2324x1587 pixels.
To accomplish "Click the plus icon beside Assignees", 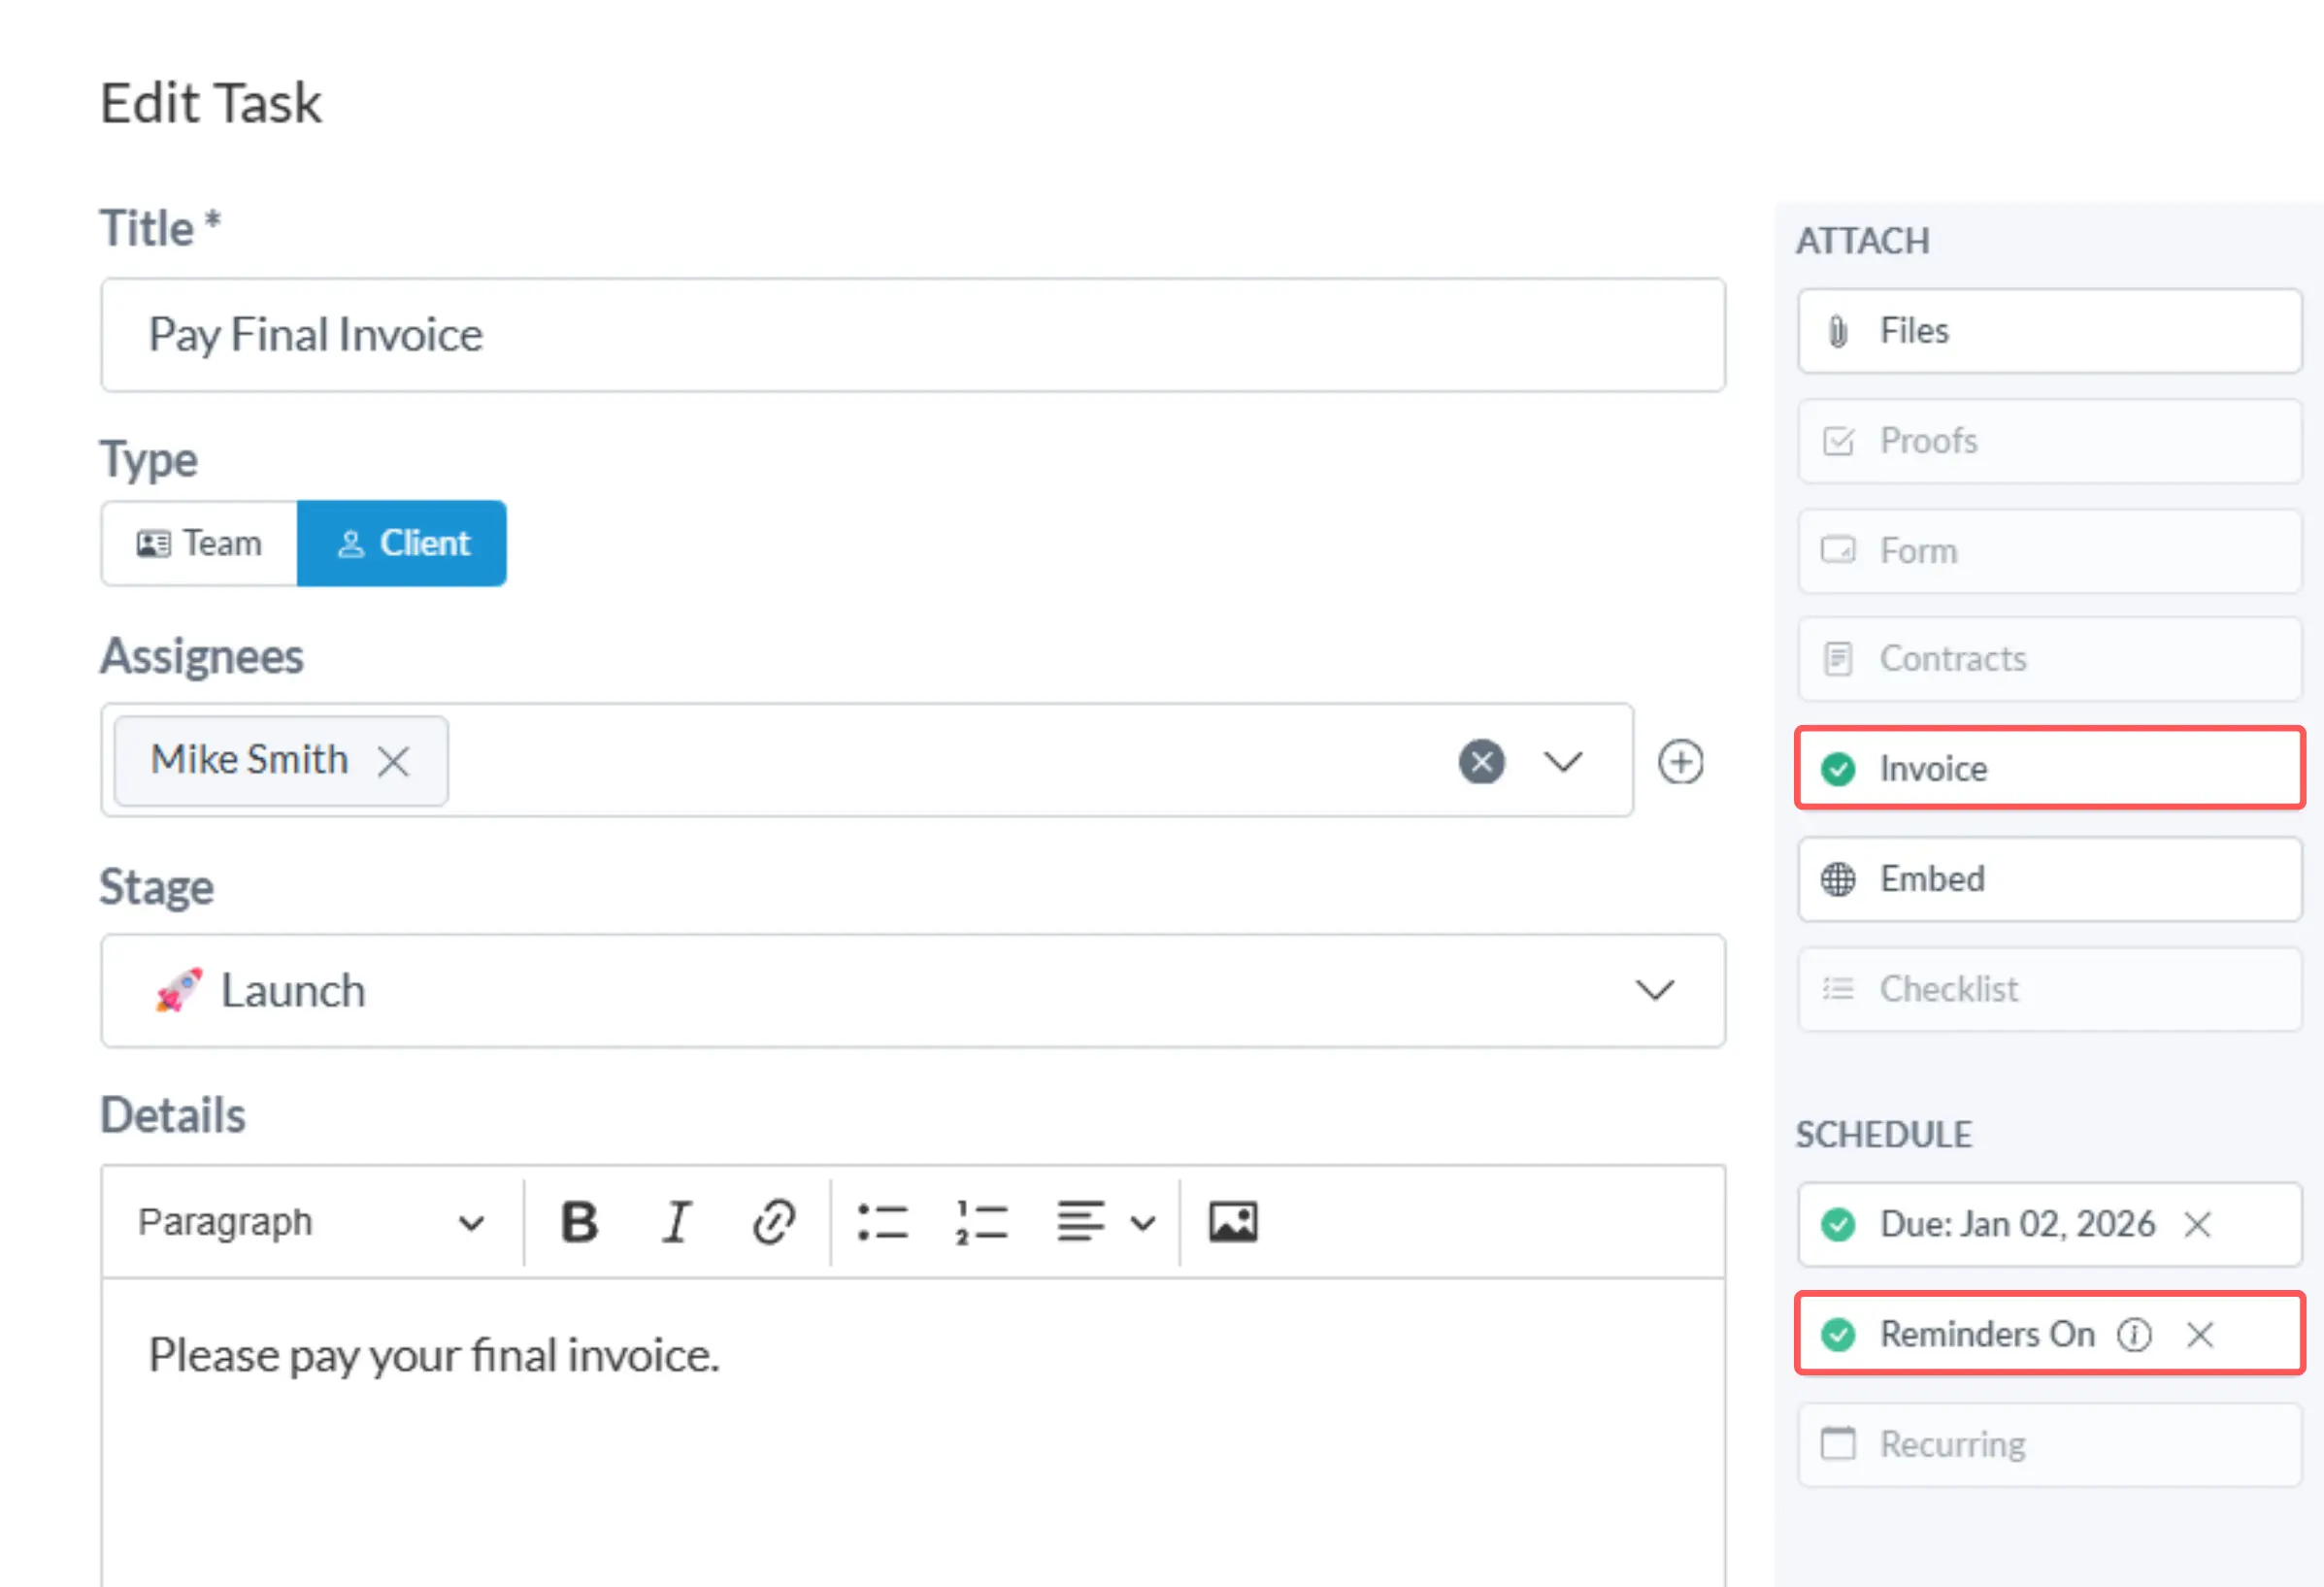I will click(x=1680, y=762).
